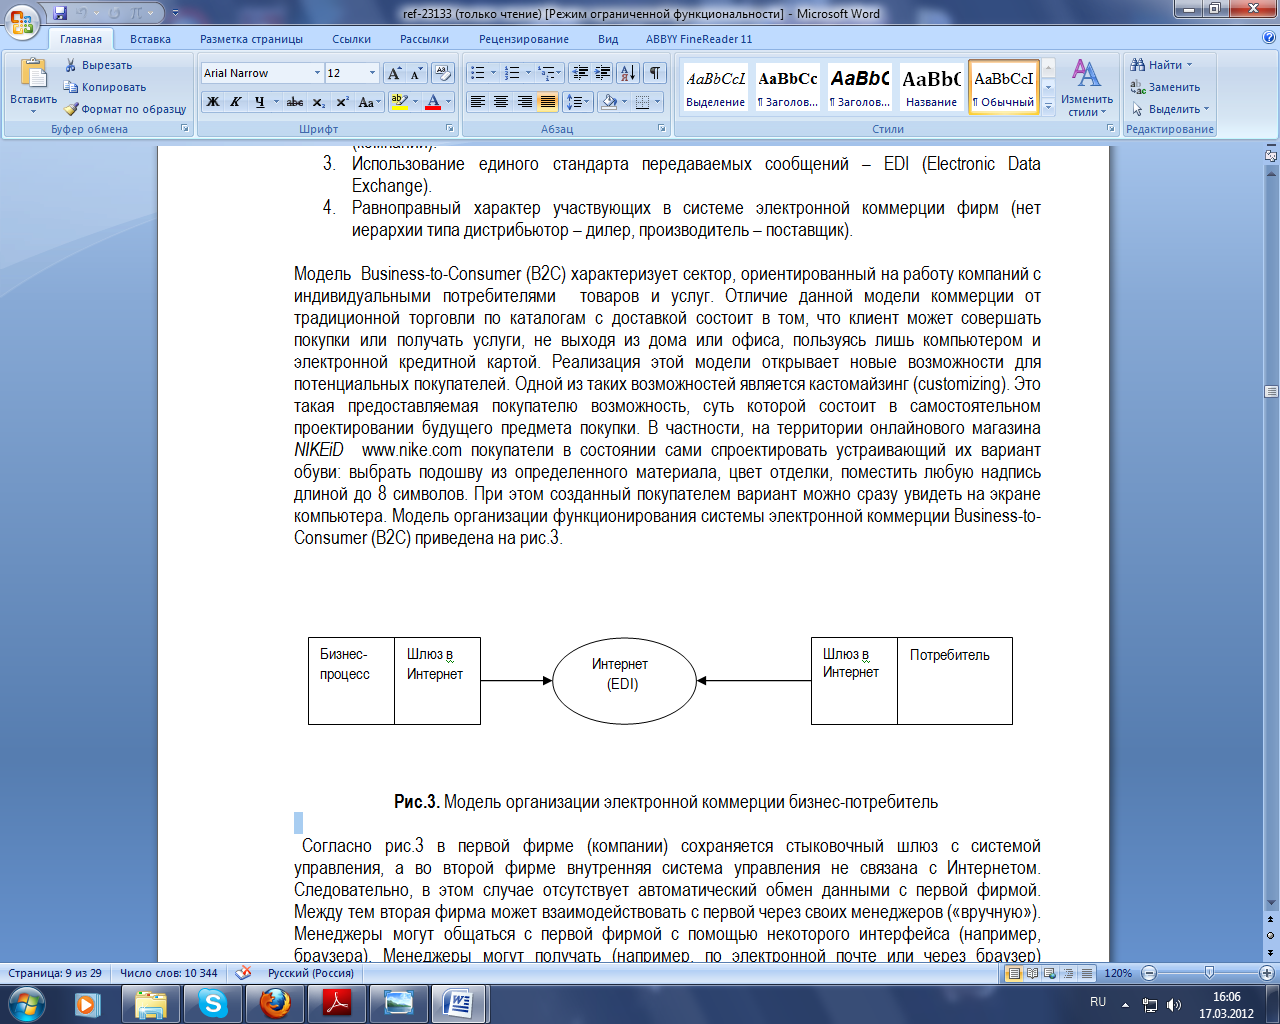Open the Arial Narrow font name dropdown
The image size is (1280, 1024).
coord(317,73)
